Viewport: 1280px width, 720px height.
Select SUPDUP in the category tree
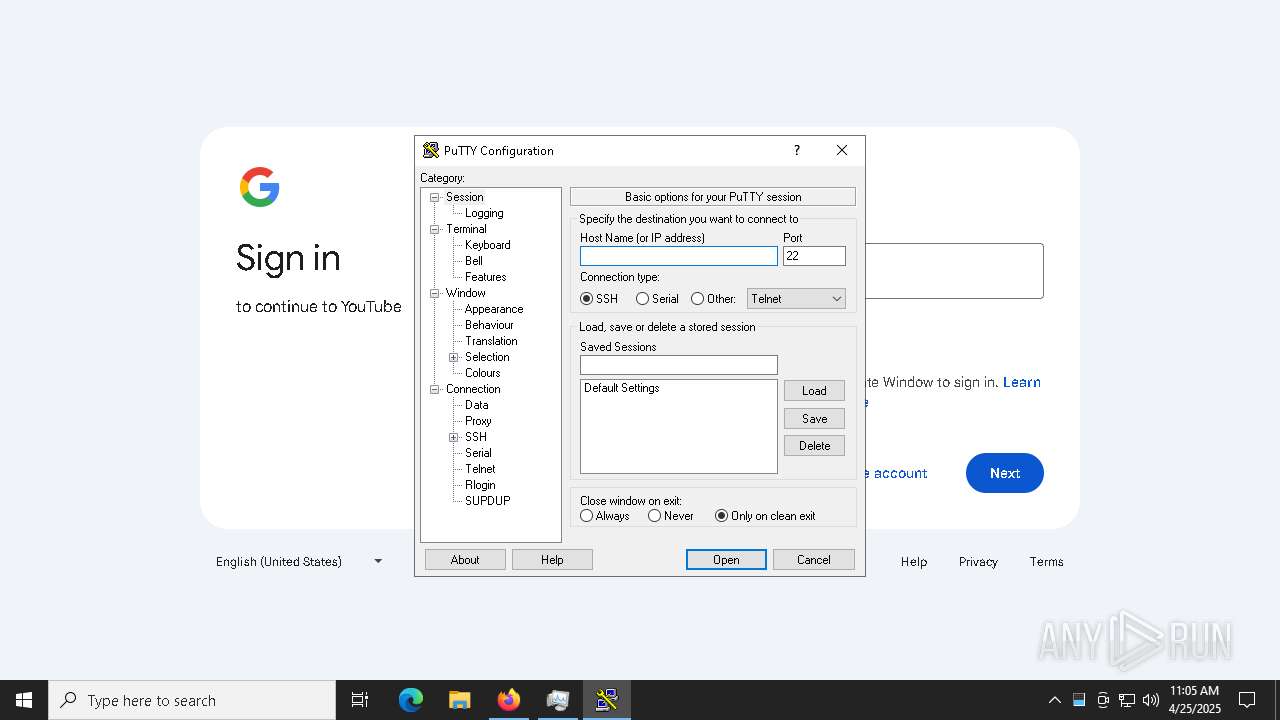coord(488,501)
